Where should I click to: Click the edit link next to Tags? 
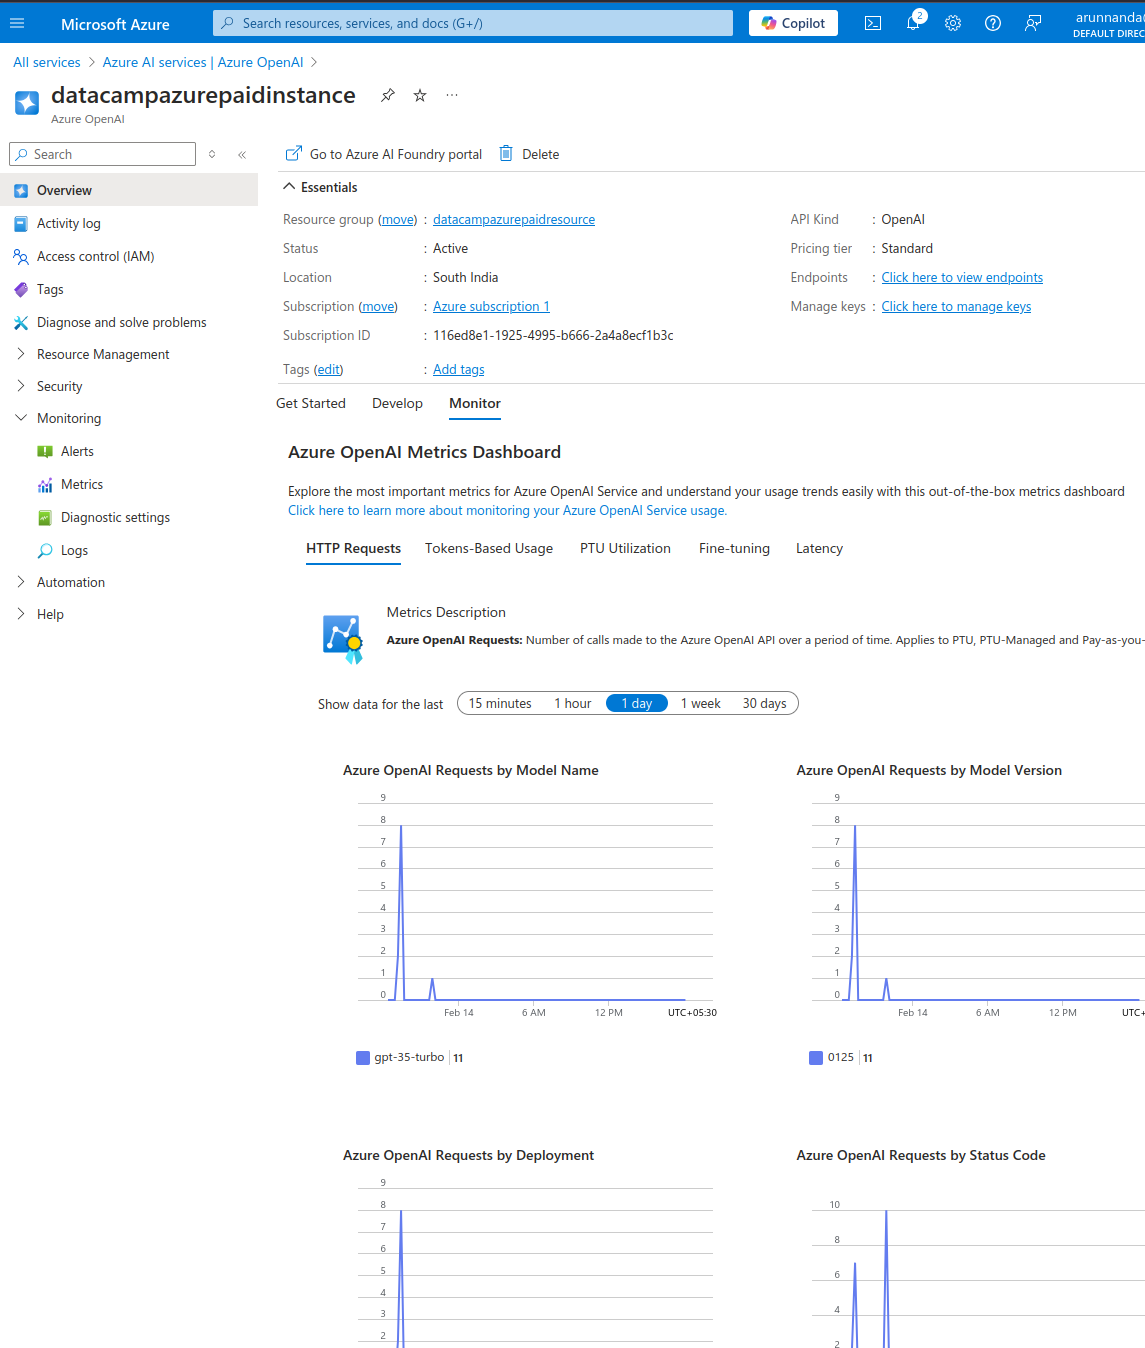329,369
